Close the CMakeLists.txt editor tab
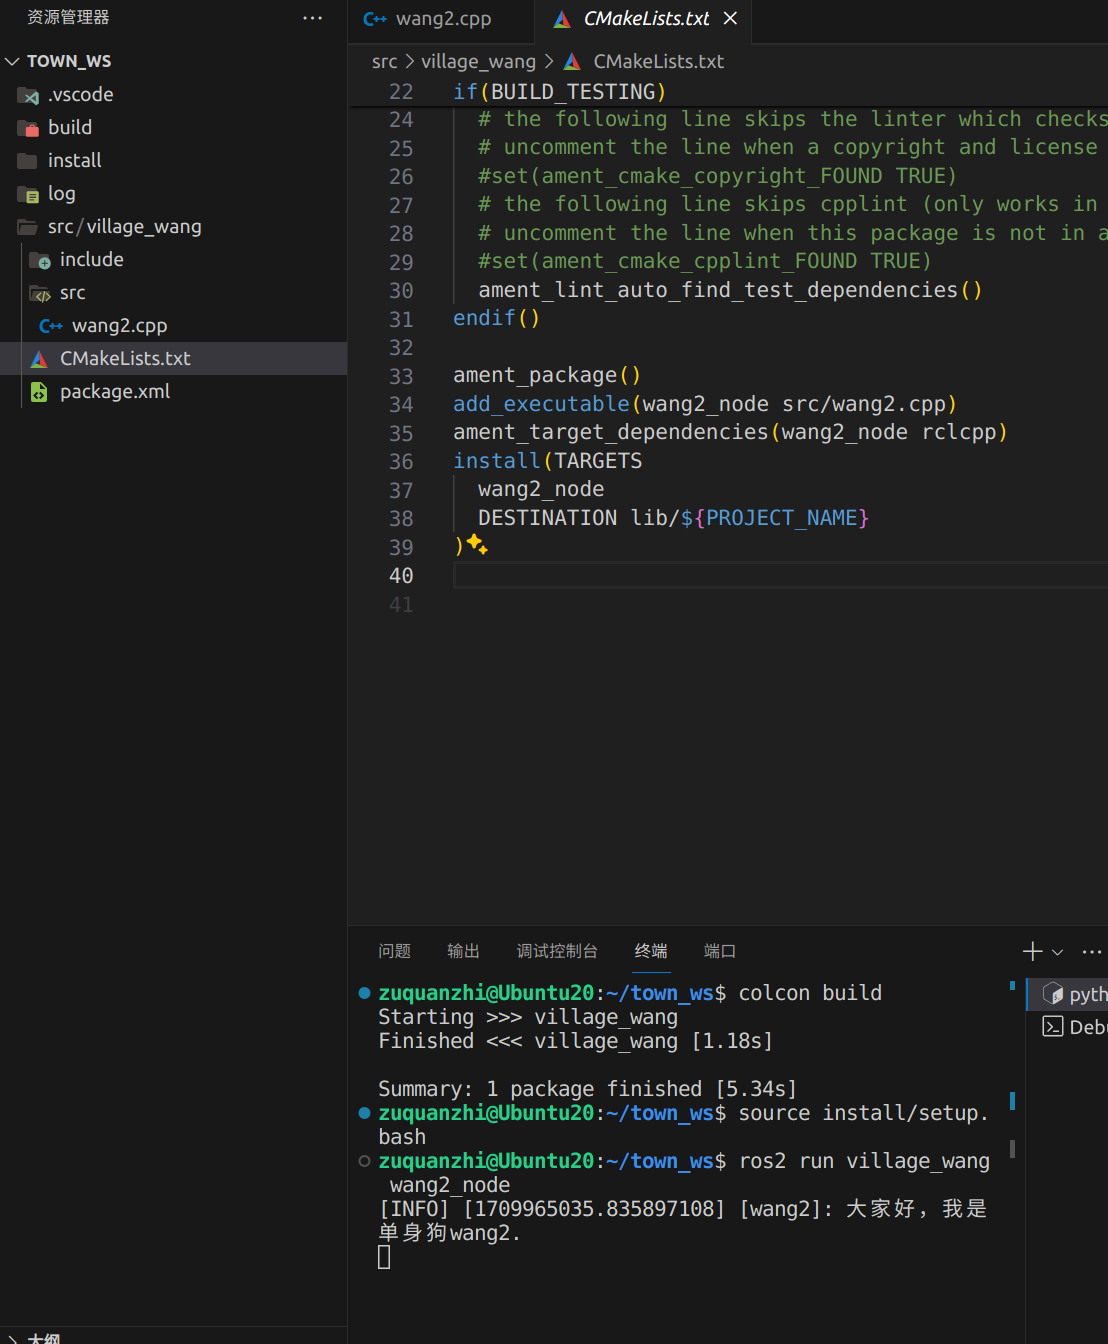The height and width of the screenshot is (1344, 1108). coord(730,19)
